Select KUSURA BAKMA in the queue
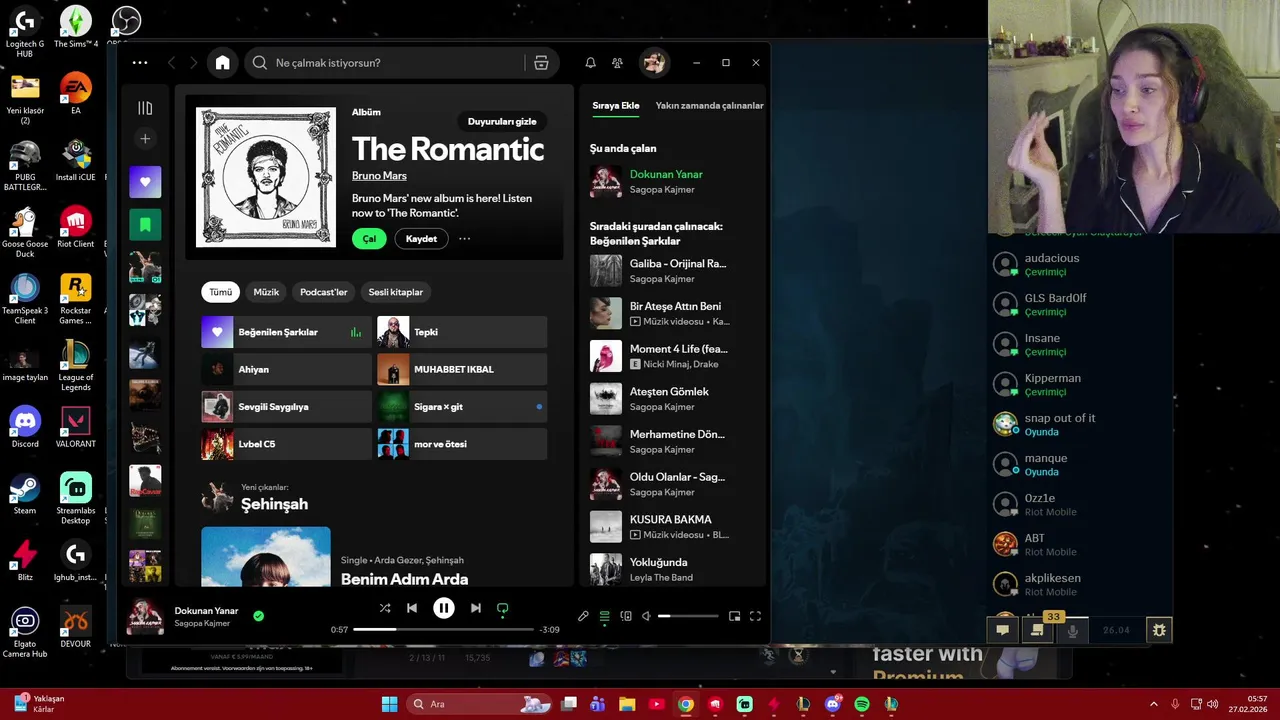Viewport: 1280px width, 720px height. click(x=672, y=527)
